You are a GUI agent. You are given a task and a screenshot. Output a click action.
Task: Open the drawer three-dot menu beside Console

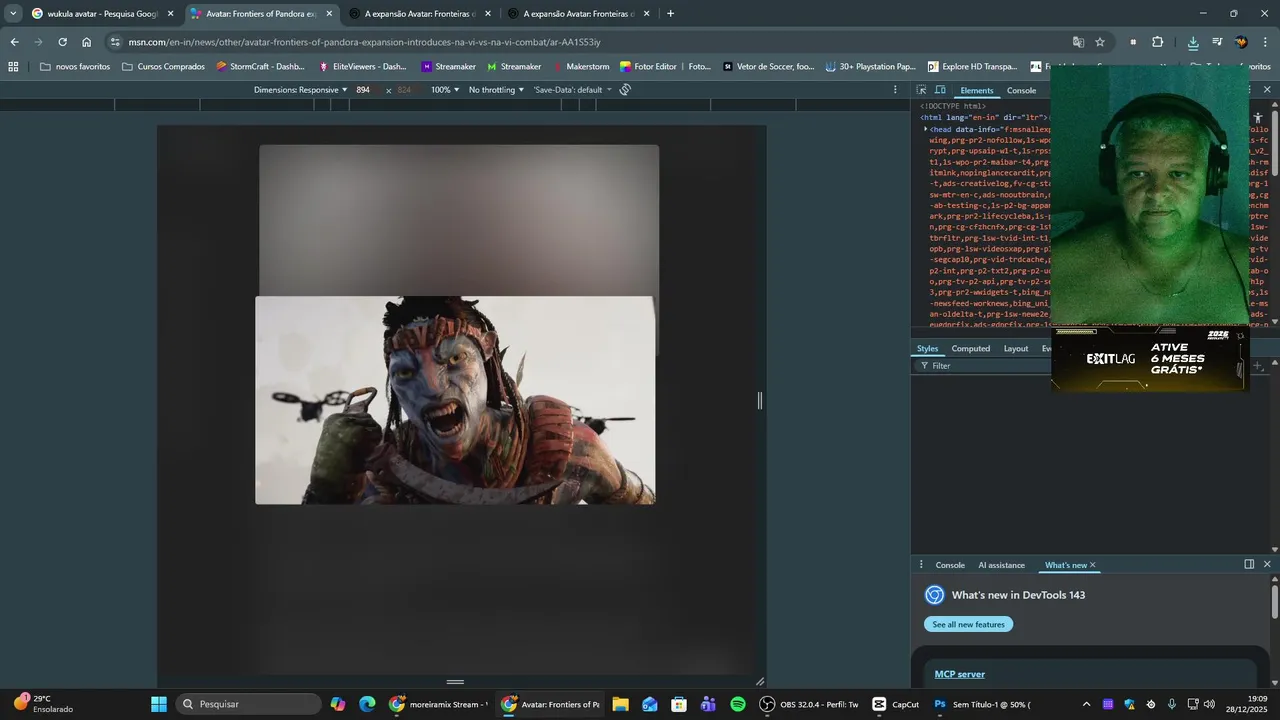click(921, 565)
